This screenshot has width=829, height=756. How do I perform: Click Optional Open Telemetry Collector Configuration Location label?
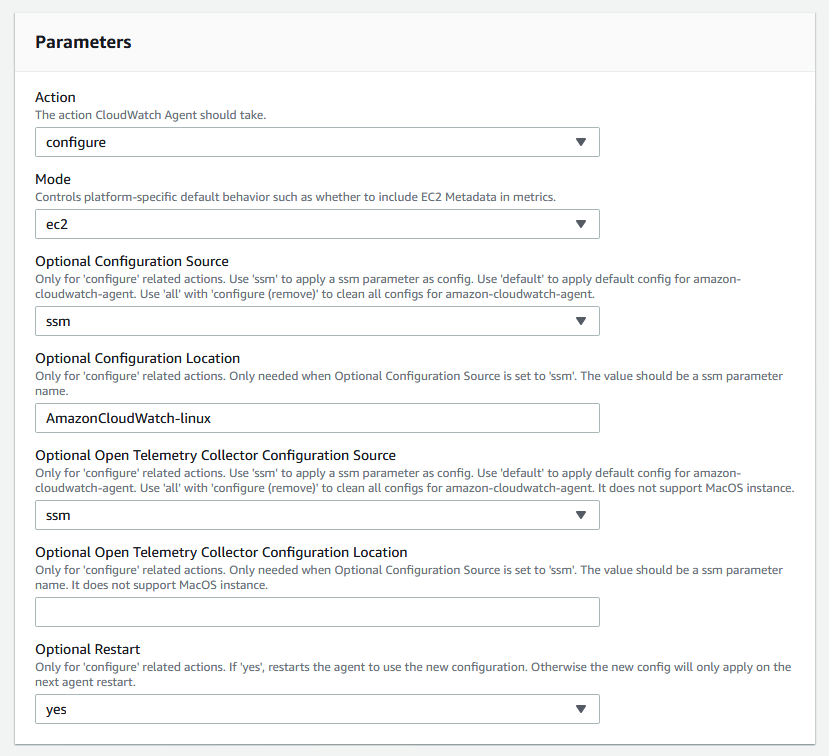click(221, 552)
